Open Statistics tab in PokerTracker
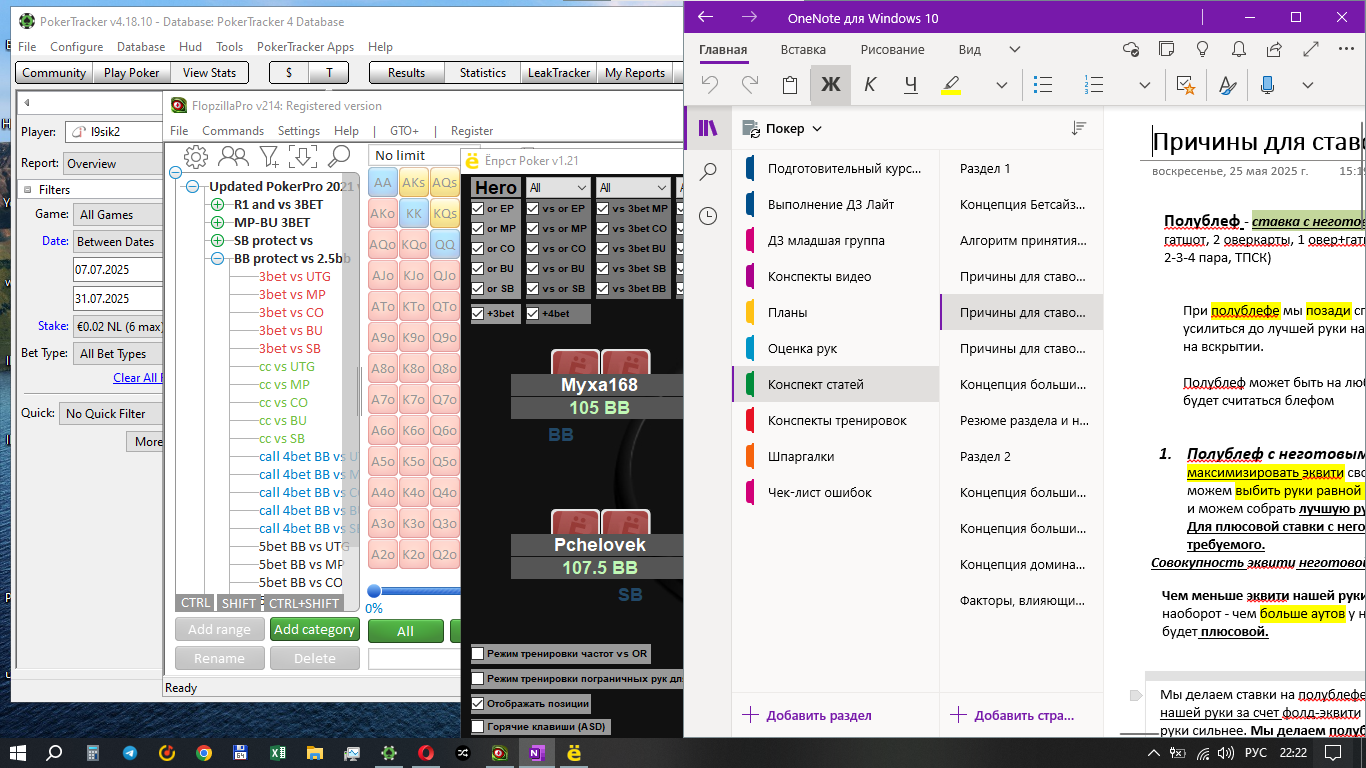Image resolution: width=1366 pixels, height=768 pixels. (483, 72)
